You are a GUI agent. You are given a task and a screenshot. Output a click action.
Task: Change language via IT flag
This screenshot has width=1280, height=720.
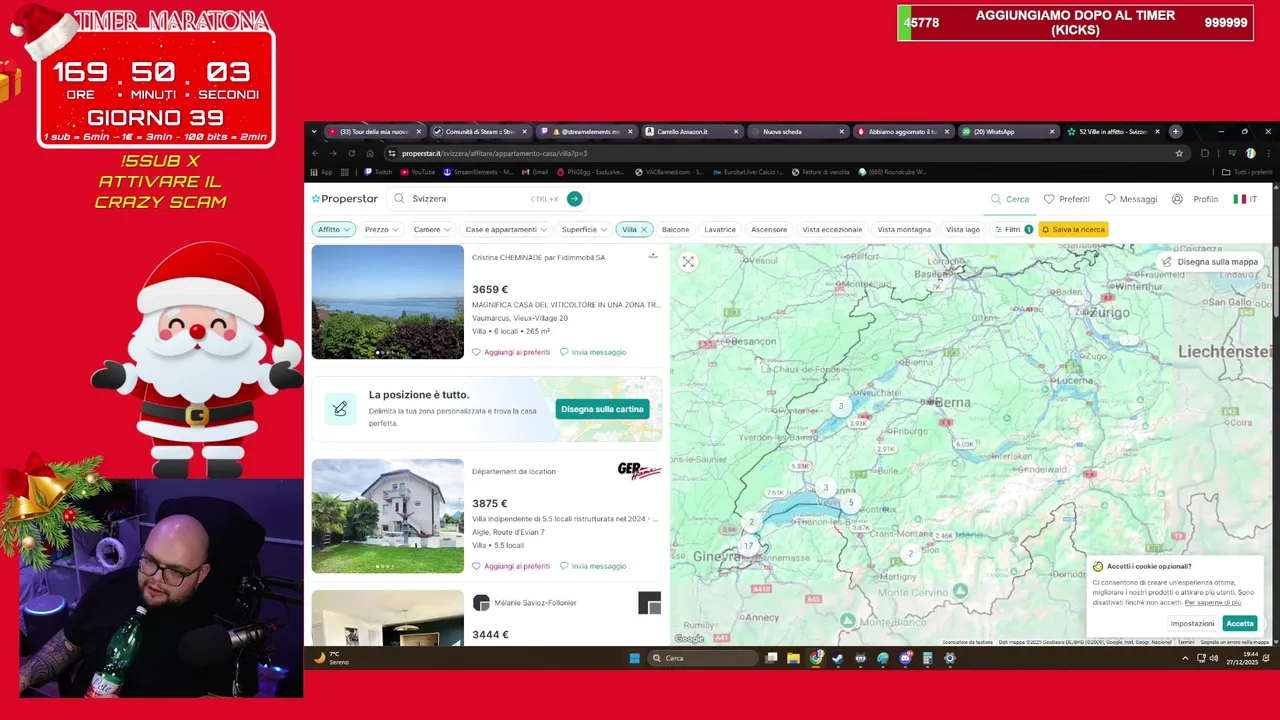pos(1245,199)
